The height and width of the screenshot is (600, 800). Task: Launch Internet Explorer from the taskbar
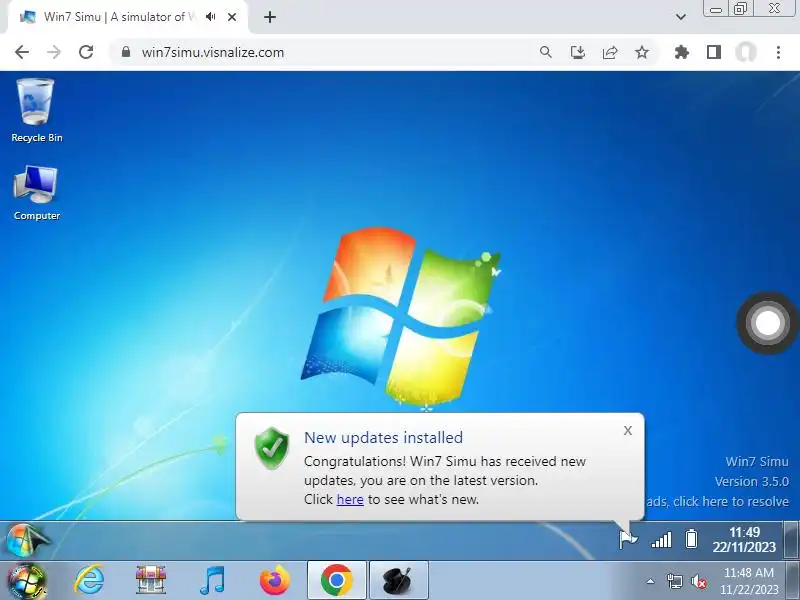[89, 580]
